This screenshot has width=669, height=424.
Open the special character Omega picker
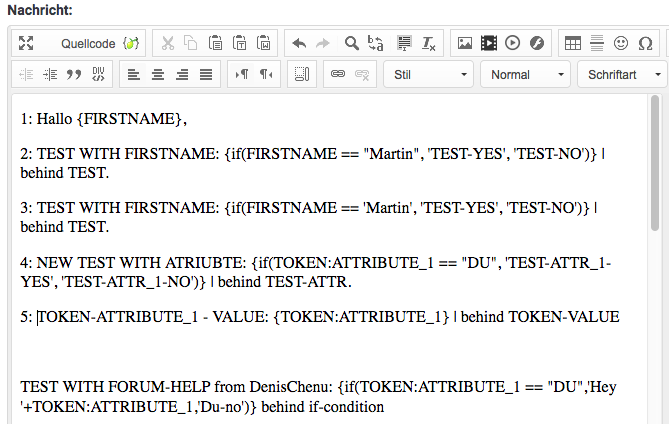[x=645, y=43]
